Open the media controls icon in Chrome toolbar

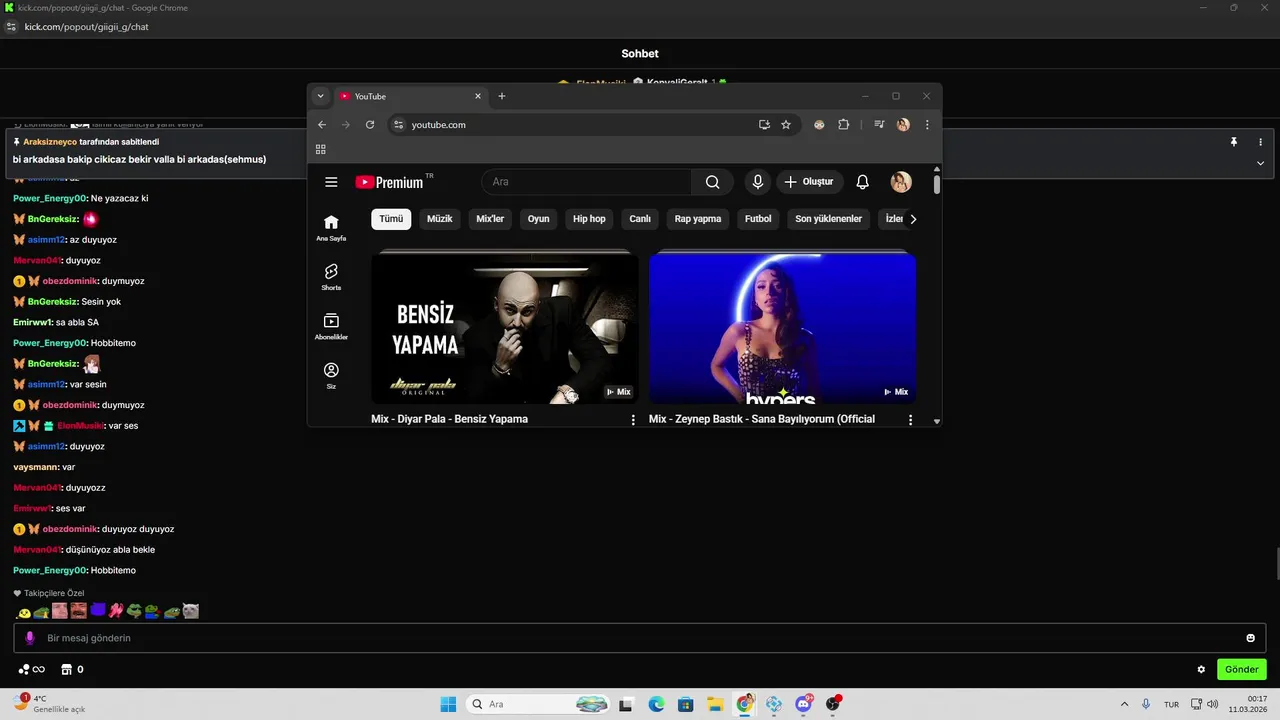(879, 125)
